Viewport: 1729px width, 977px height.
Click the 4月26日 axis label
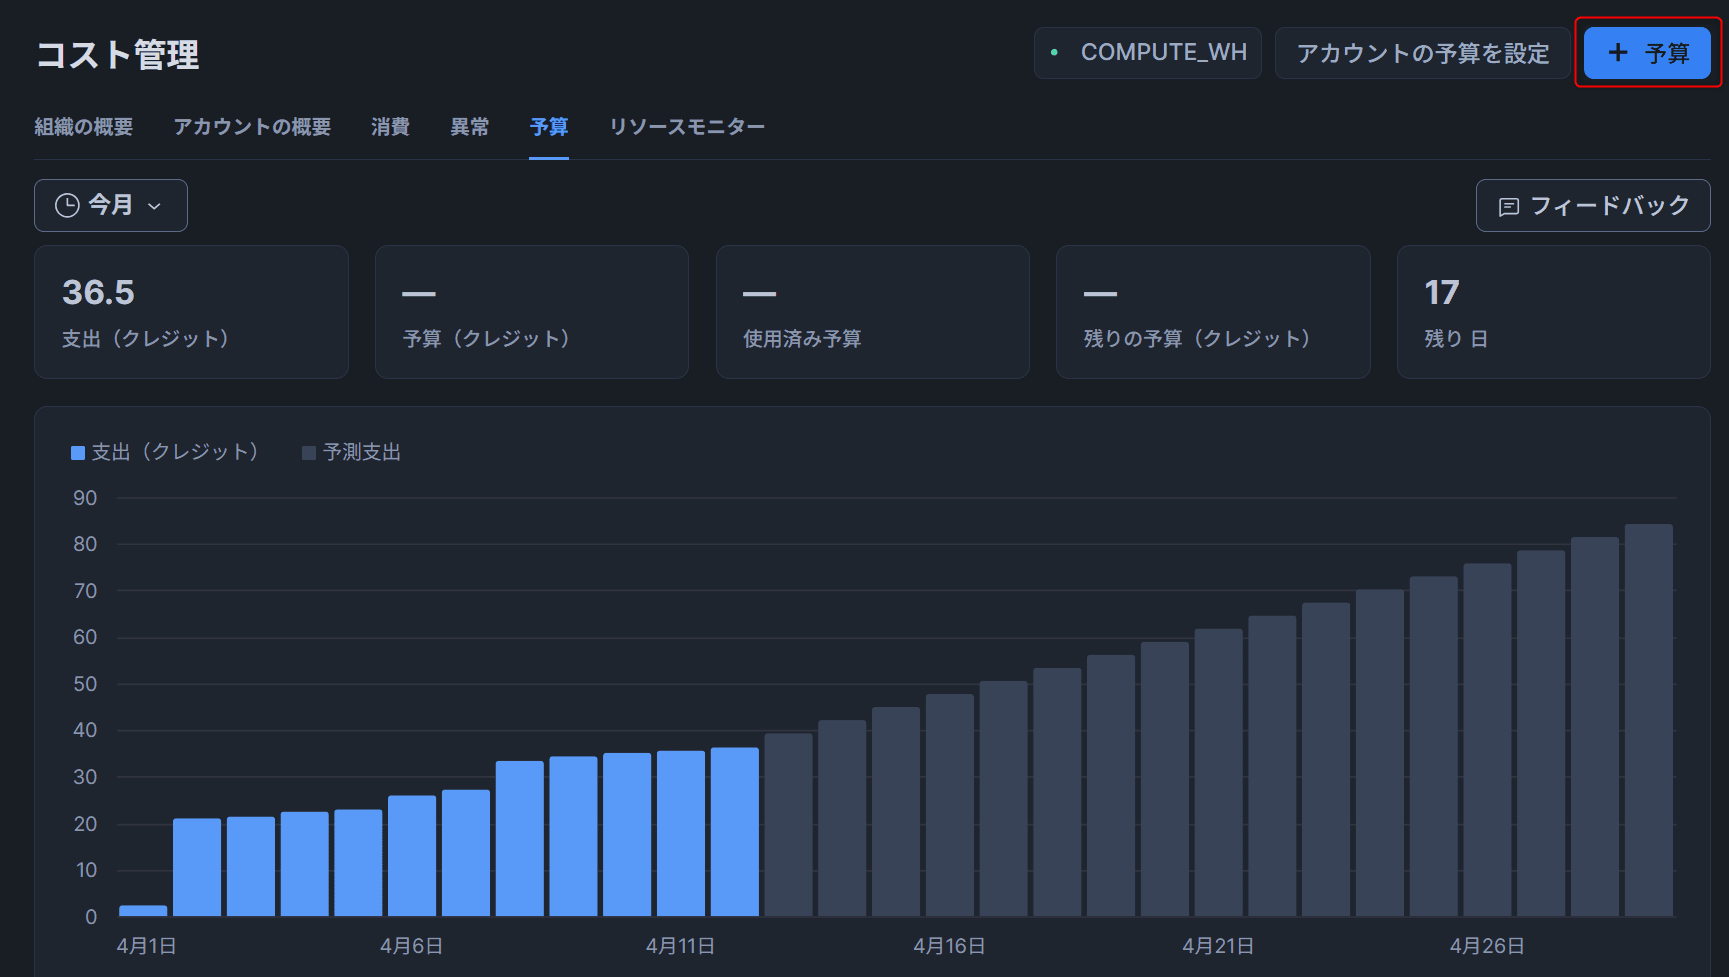click(x=1487, y=946)
